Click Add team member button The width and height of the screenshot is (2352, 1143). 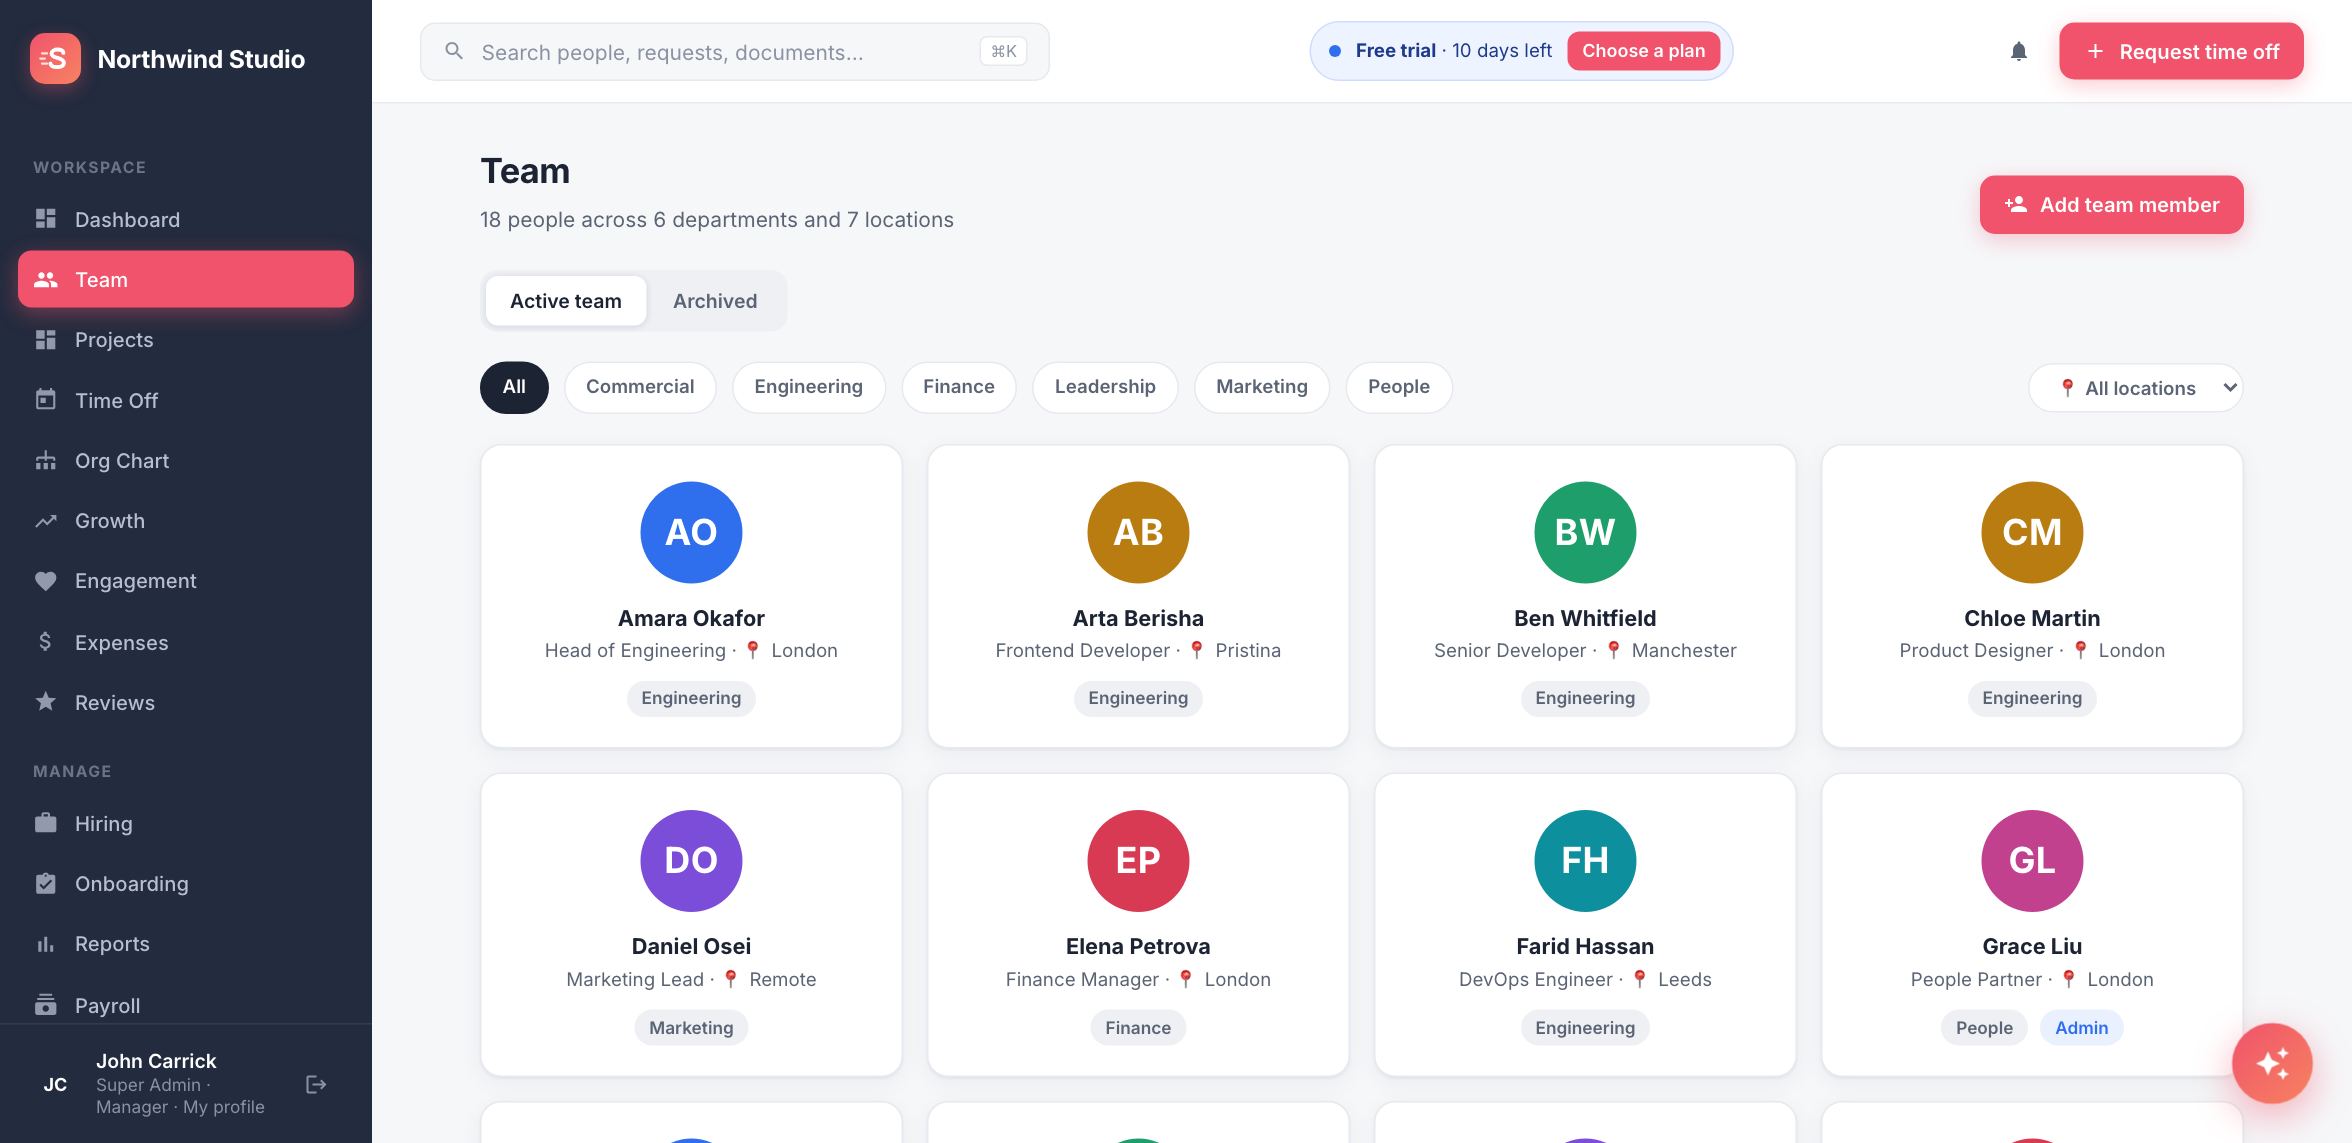(x=2112, y=205)
